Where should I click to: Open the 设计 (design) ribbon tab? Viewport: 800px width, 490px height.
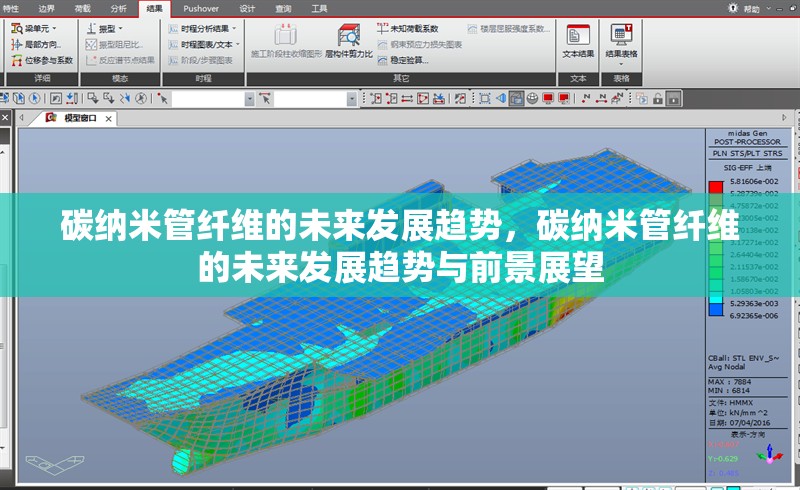pyautogui.click(x=247, y=7)
